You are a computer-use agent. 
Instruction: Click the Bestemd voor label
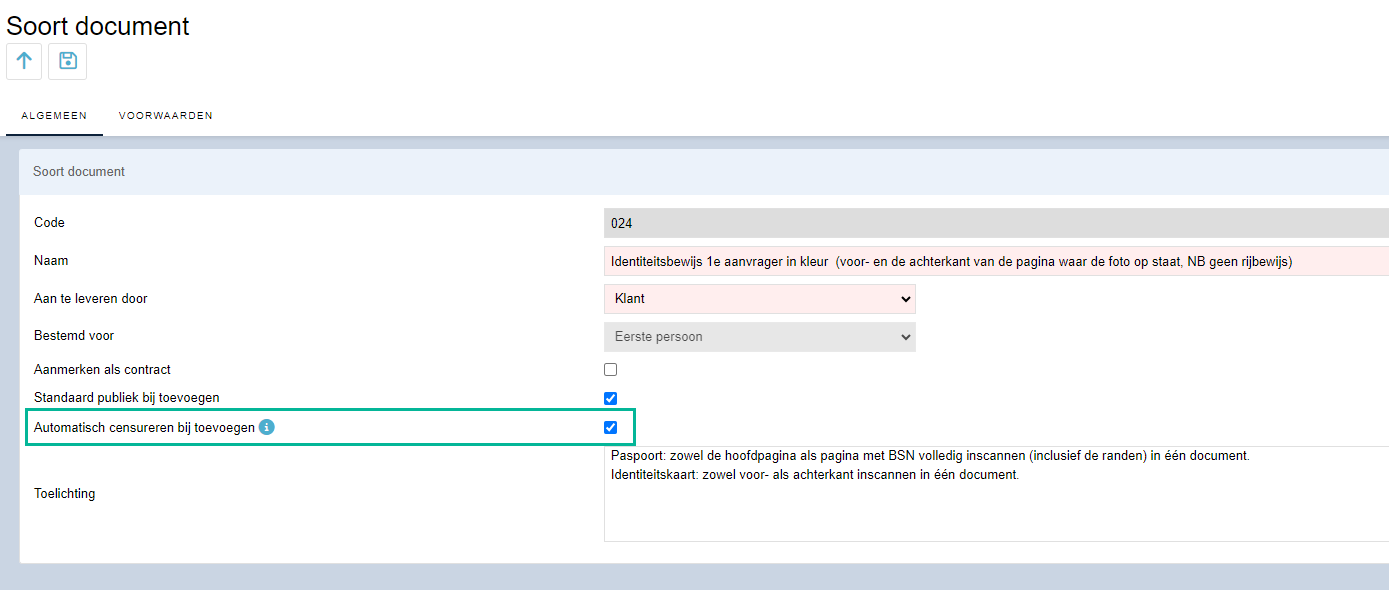click(x=74, y=336)
